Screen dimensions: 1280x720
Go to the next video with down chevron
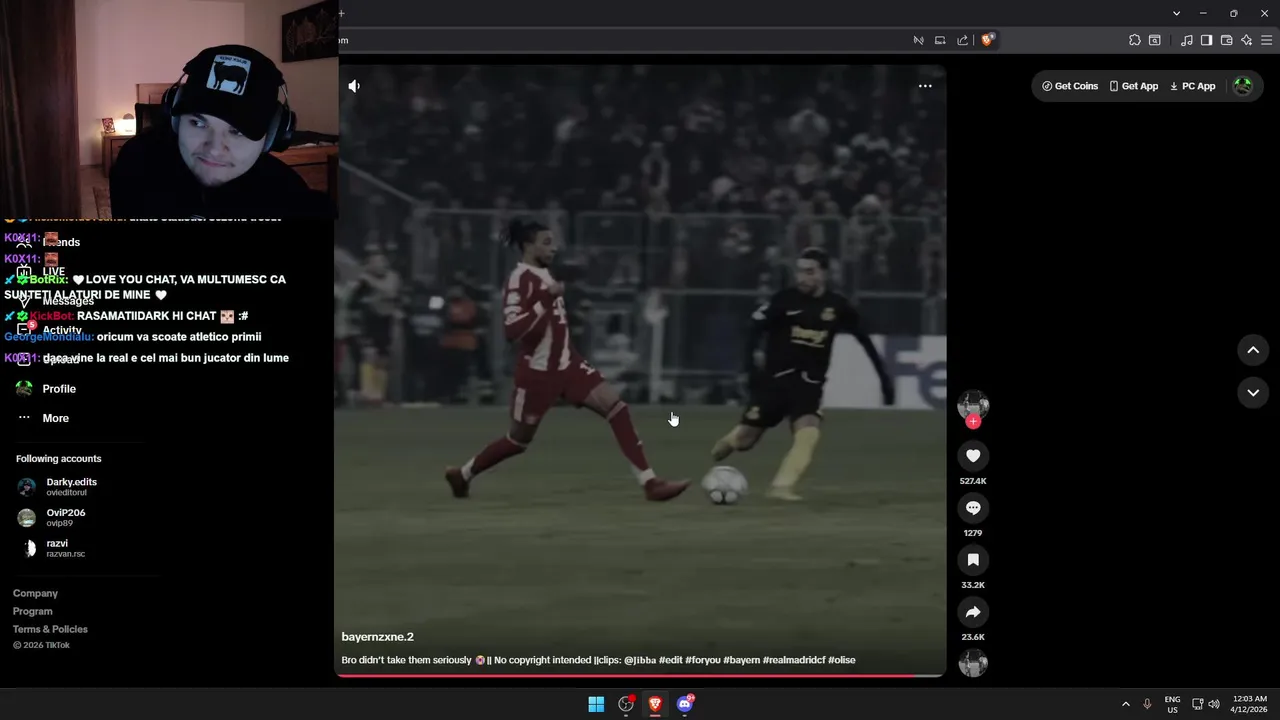coord(1253,393)
